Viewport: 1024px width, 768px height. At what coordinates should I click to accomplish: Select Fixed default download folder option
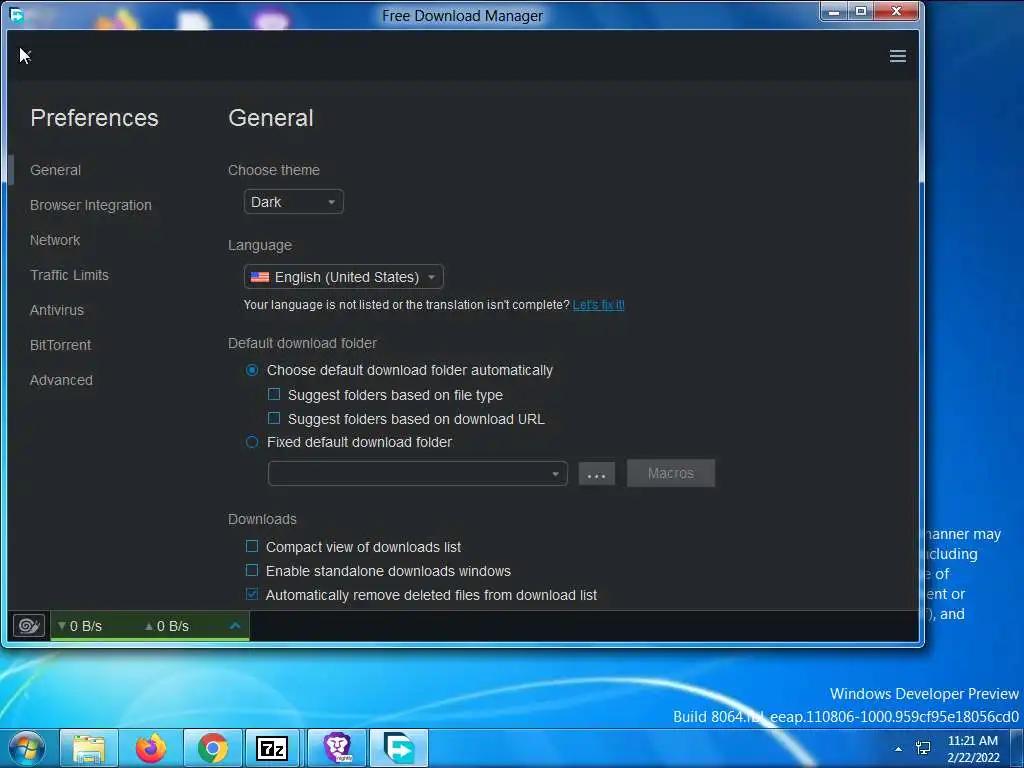coord(252,442)
